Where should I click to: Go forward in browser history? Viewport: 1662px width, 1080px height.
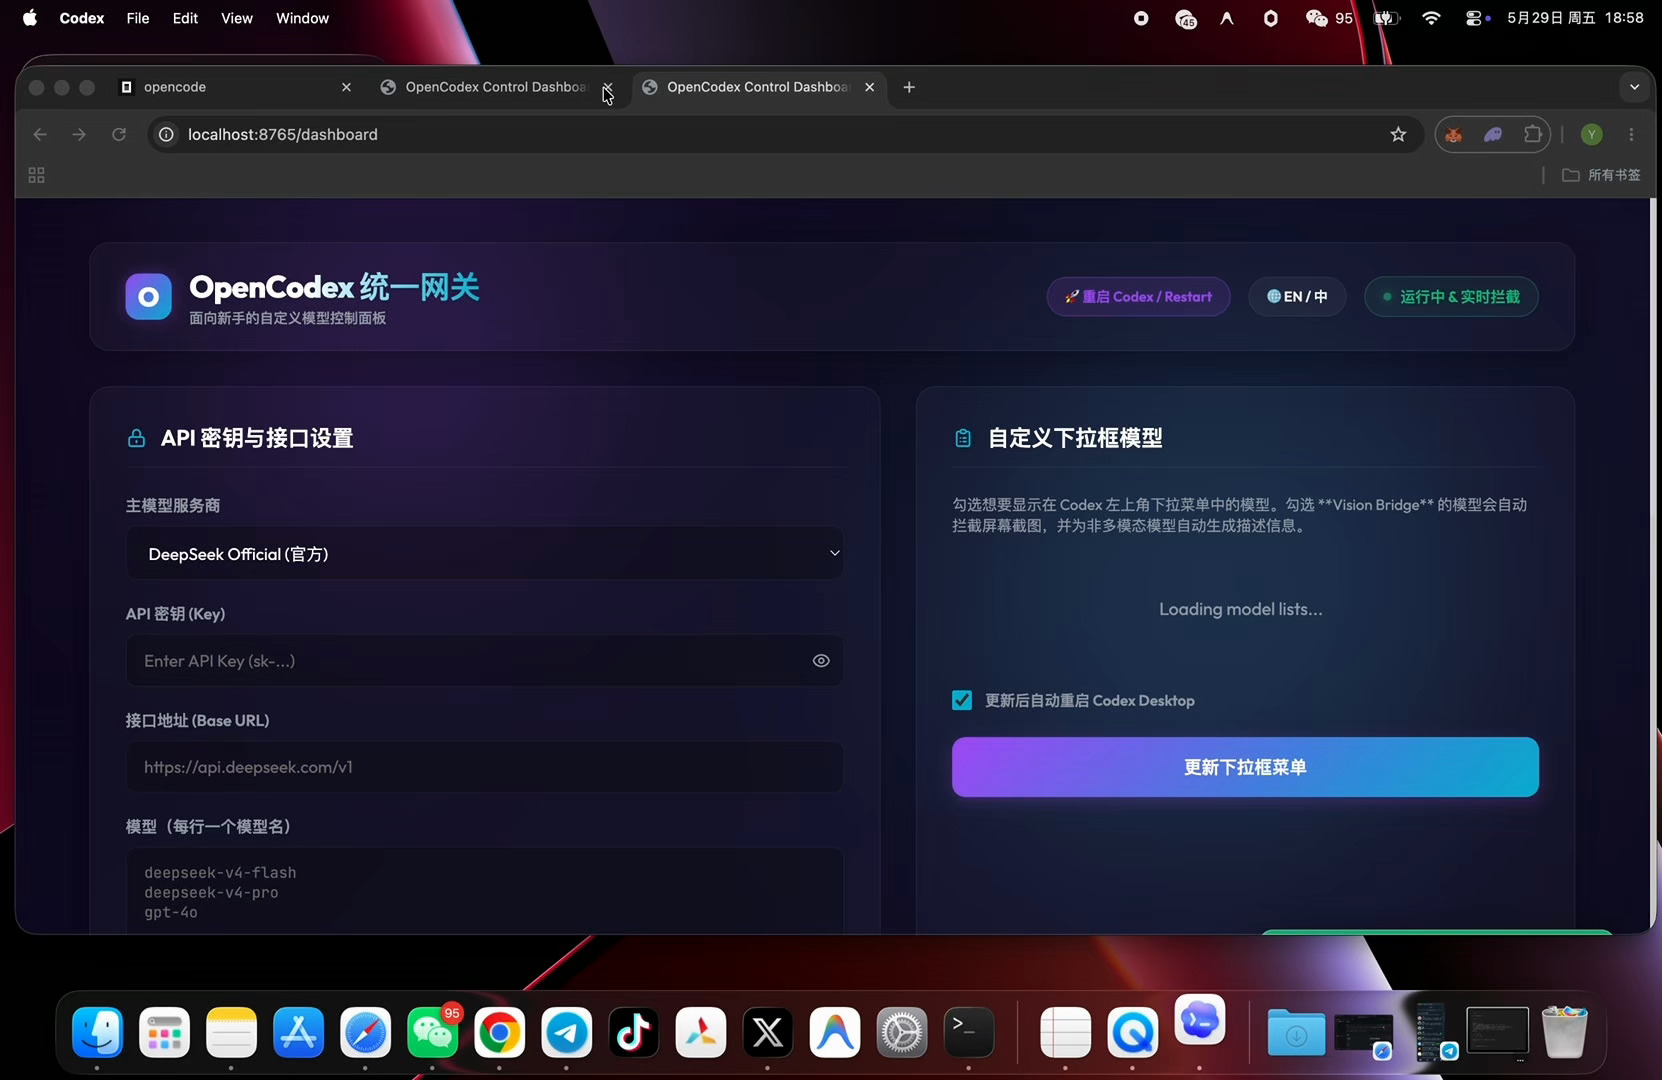79,134
